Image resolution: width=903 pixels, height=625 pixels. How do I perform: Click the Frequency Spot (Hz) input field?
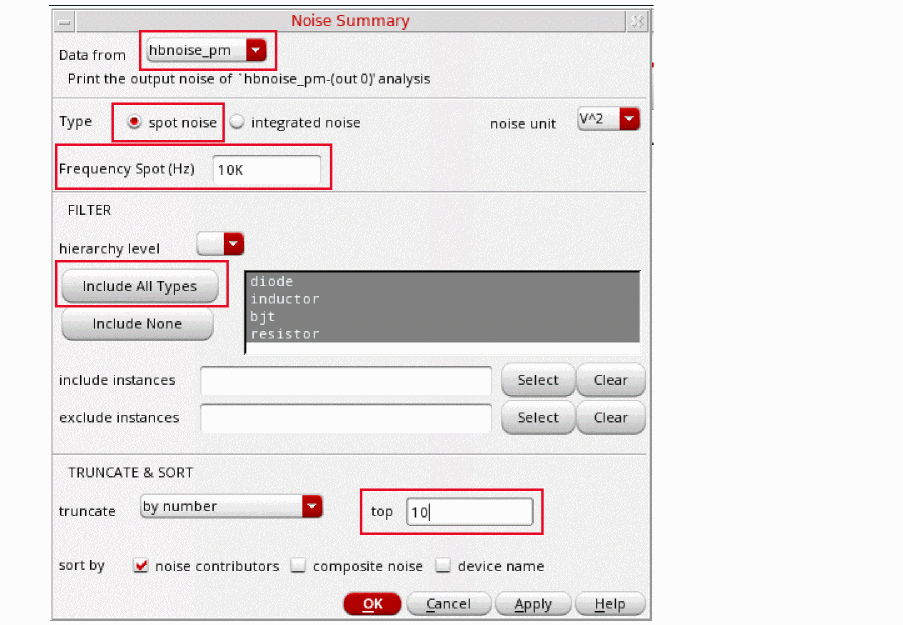point(266,170)
